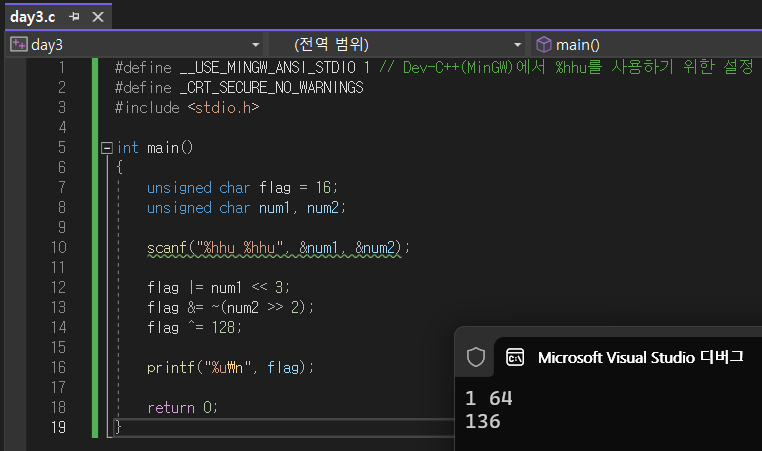762x451 pixels.
Task: Click the console output value 136
Action: tap(483, 421)
